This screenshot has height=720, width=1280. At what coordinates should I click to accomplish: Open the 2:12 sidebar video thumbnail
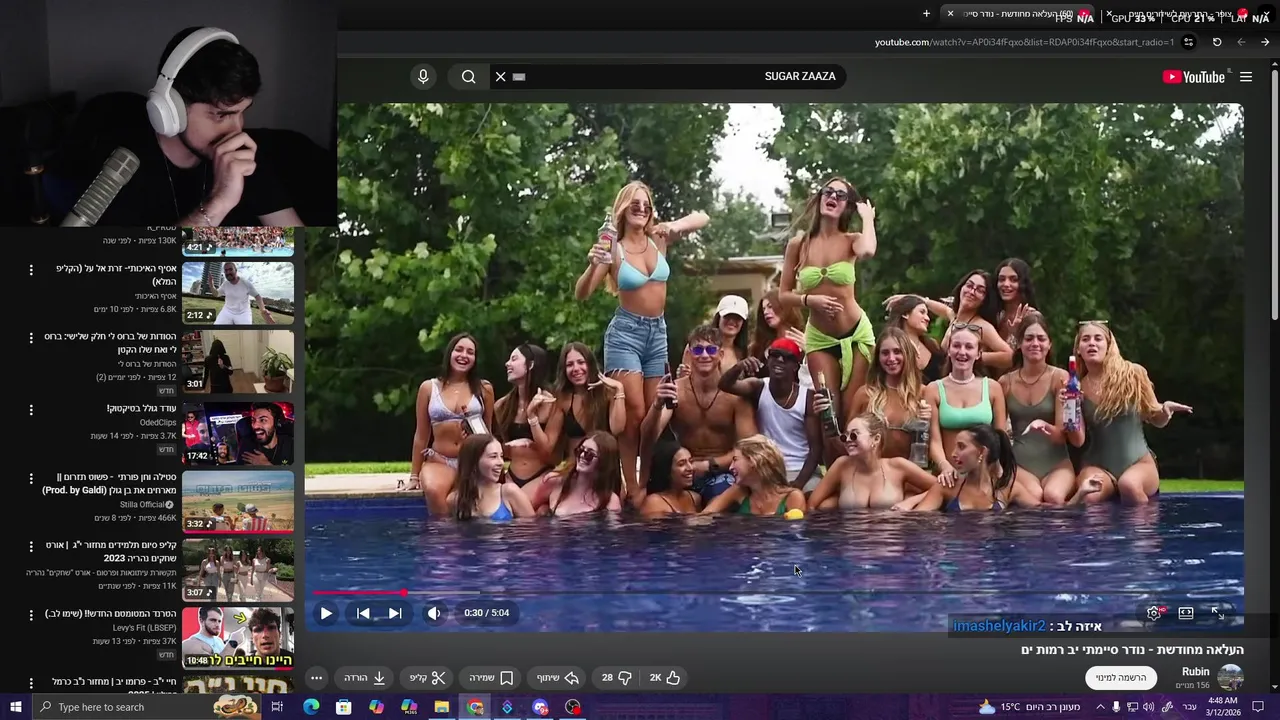pos(238,293)
